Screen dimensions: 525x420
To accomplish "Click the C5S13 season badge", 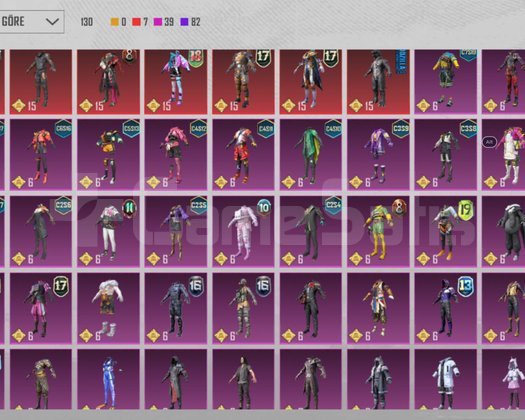I will click(x=131, y=129).
